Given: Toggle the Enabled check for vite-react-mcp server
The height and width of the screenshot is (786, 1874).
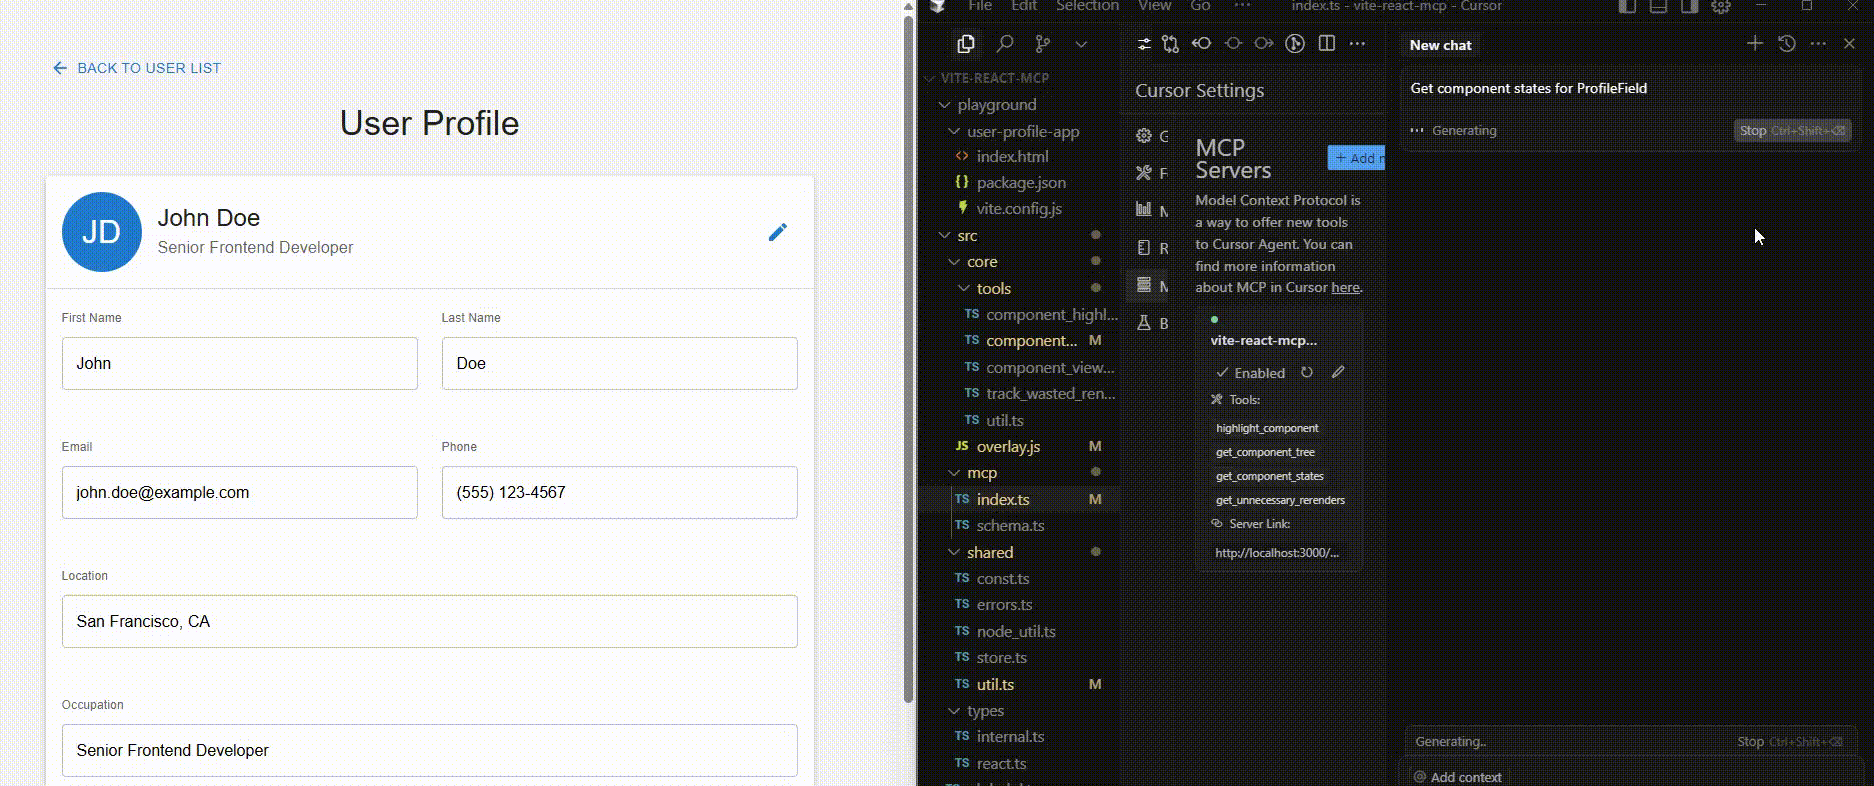Looking at the screenshot, I should [1250, 373].
